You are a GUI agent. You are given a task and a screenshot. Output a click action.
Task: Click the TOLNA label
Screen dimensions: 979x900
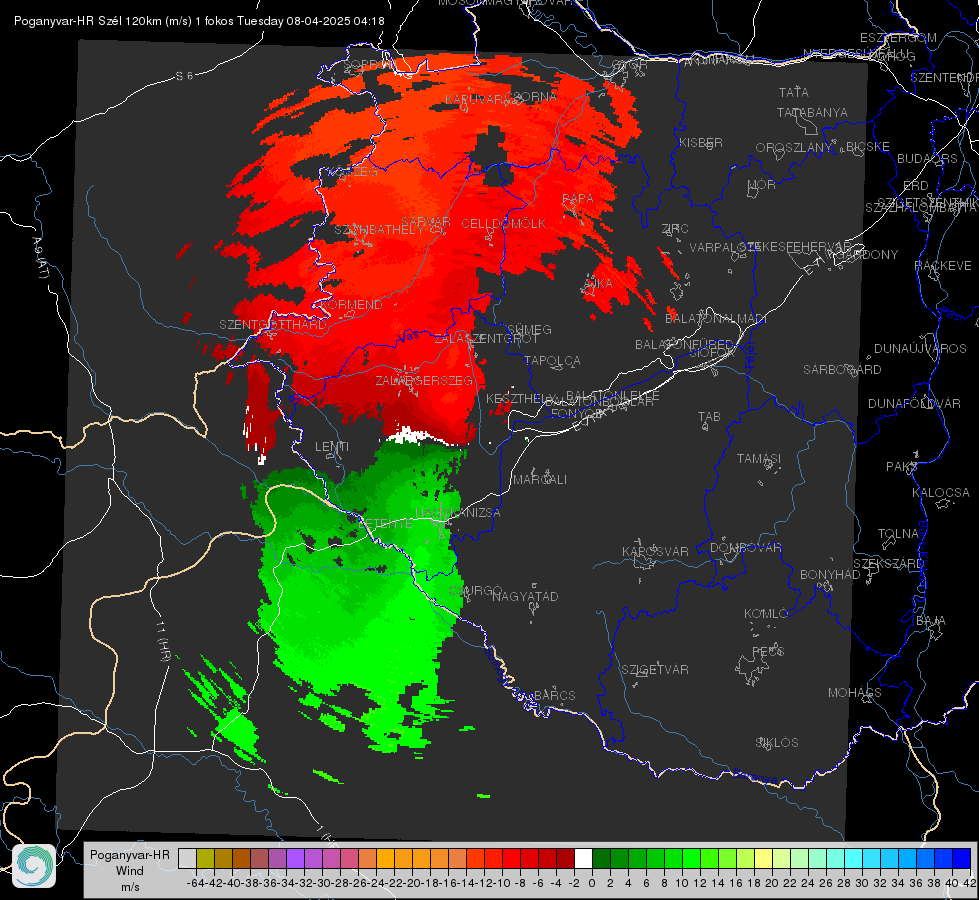coord(898,534)
